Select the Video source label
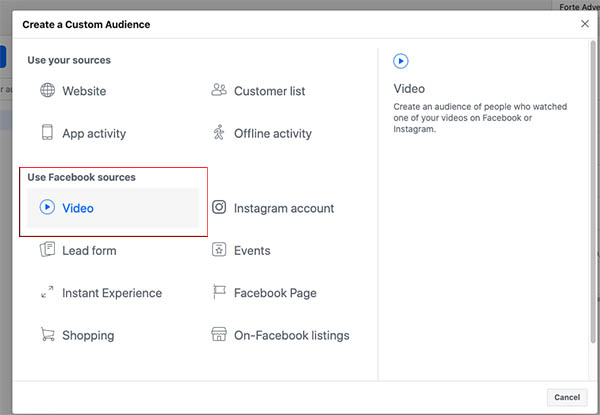Image resolution: width=600 pixels, height=415 pixels. pyautogui.click(x=78, y=208)
